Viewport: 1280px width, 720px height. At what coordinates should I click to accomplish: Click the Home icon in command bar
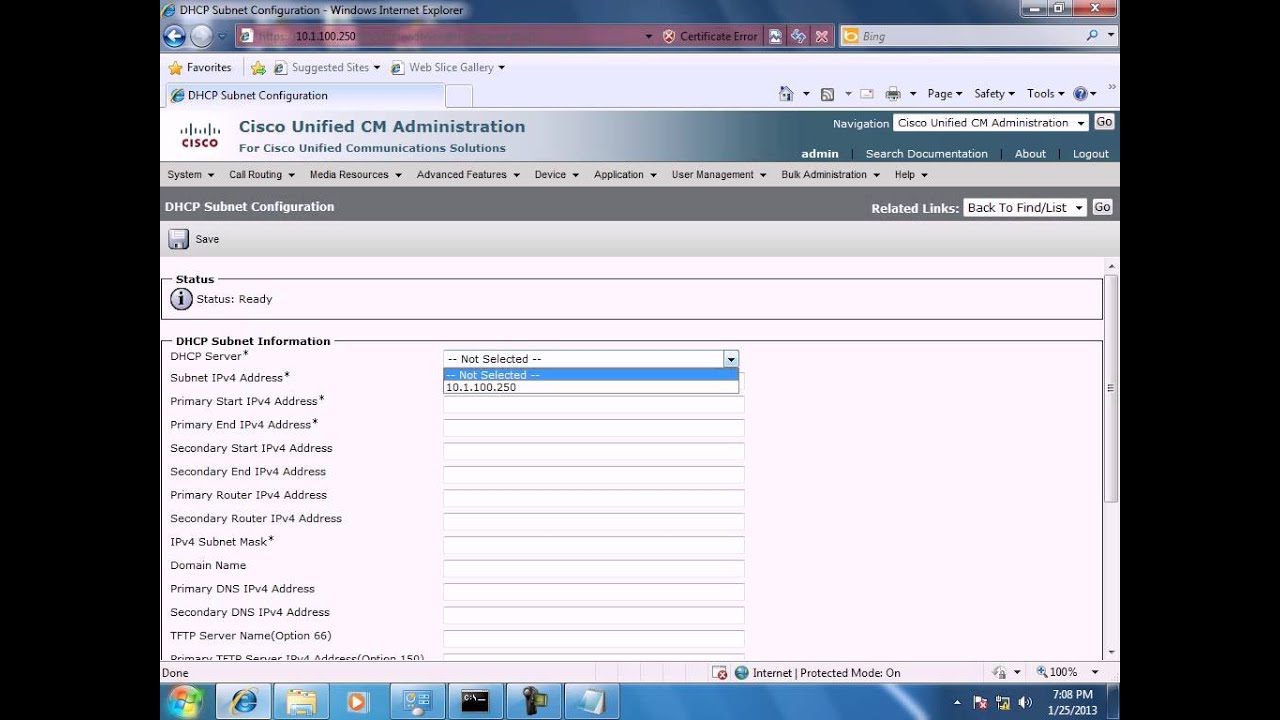coord(786,94)
